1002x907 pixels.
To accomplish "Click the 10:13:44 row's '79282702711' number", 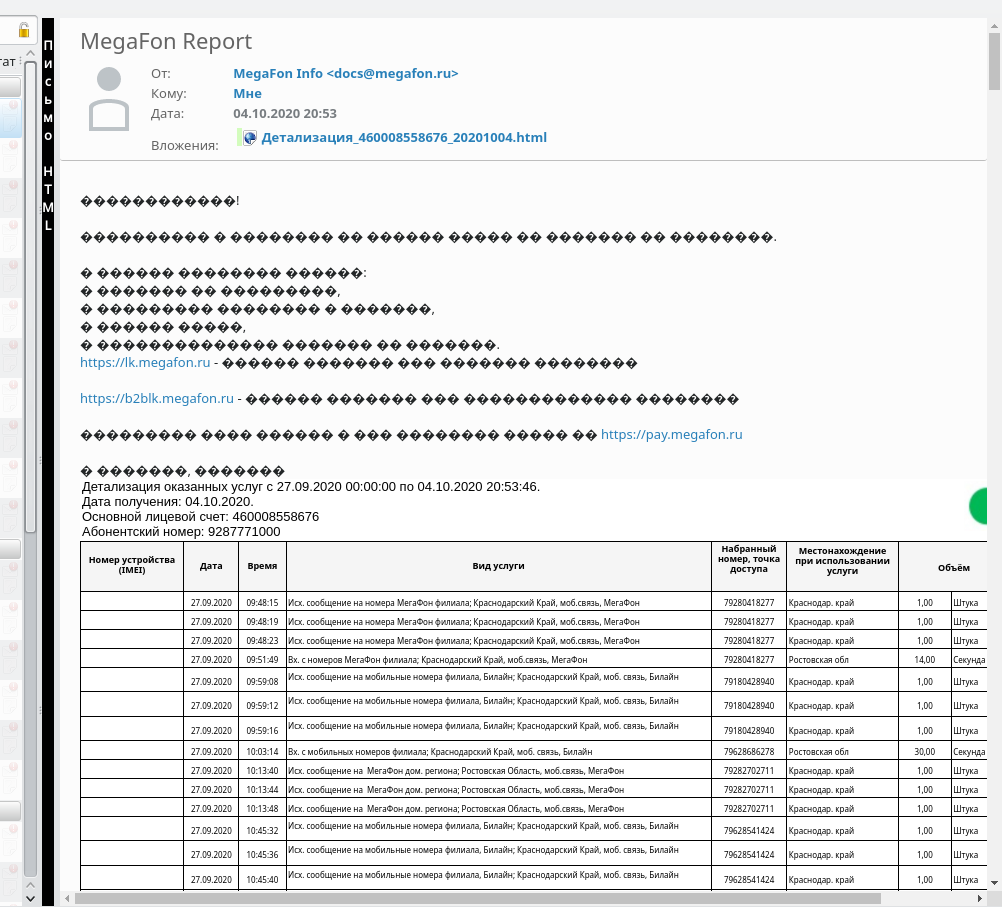I will pyautogui.click(x=749, y=789).
